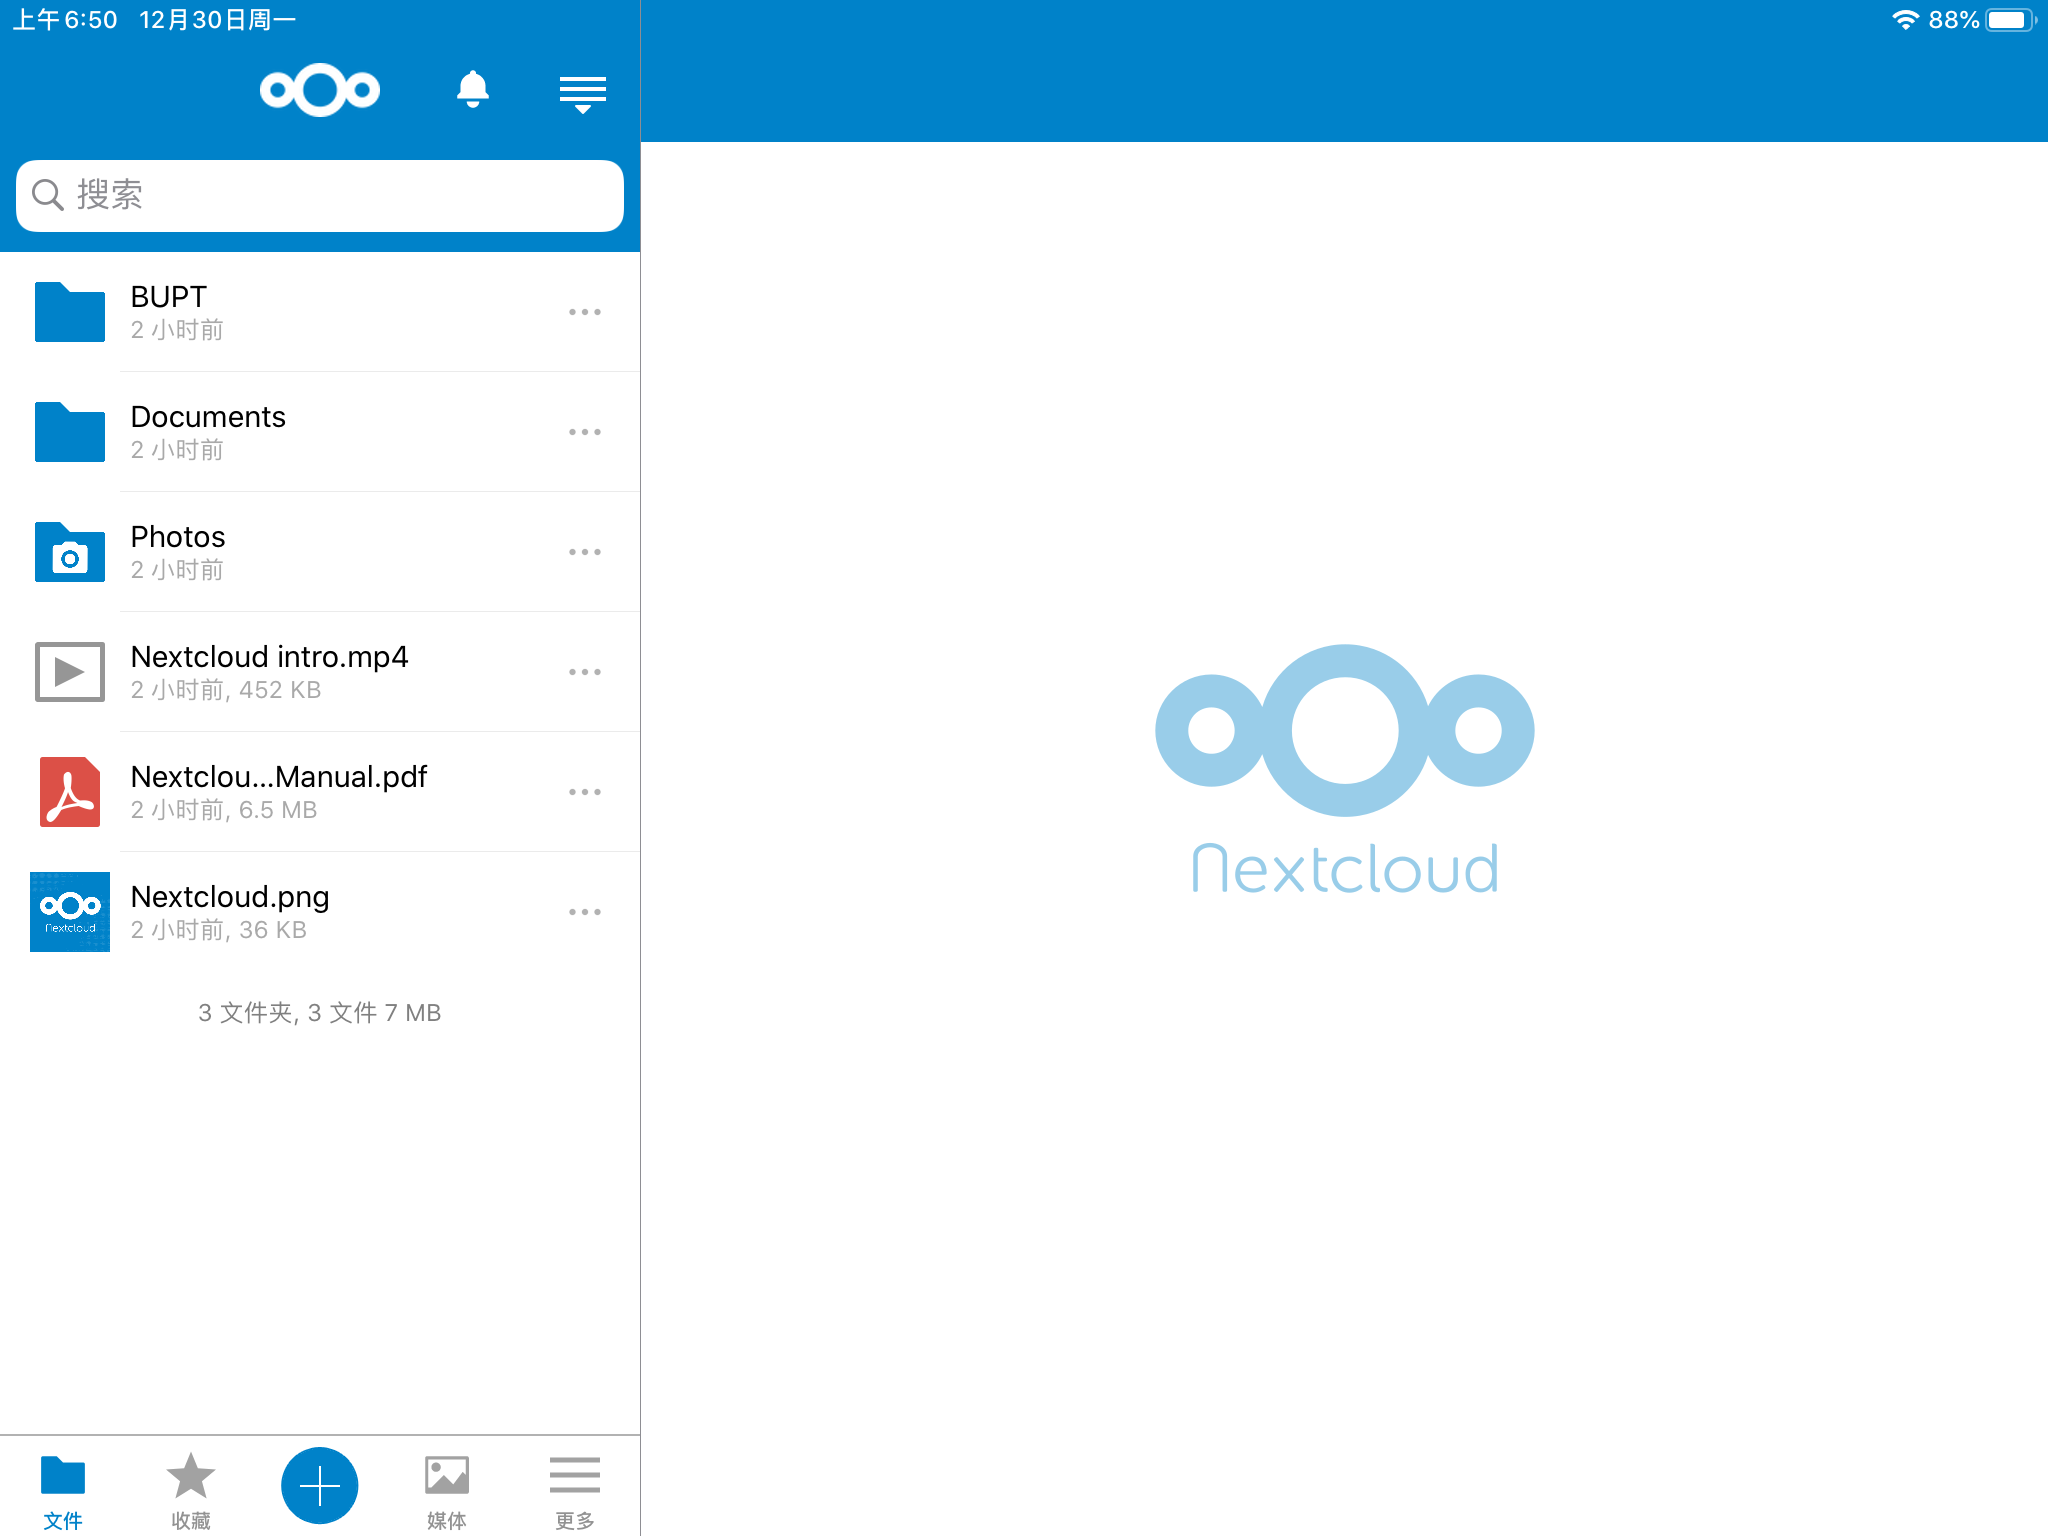The image size is (2048, 1536).
Task: Click the search input field
Action: [319, 195]
